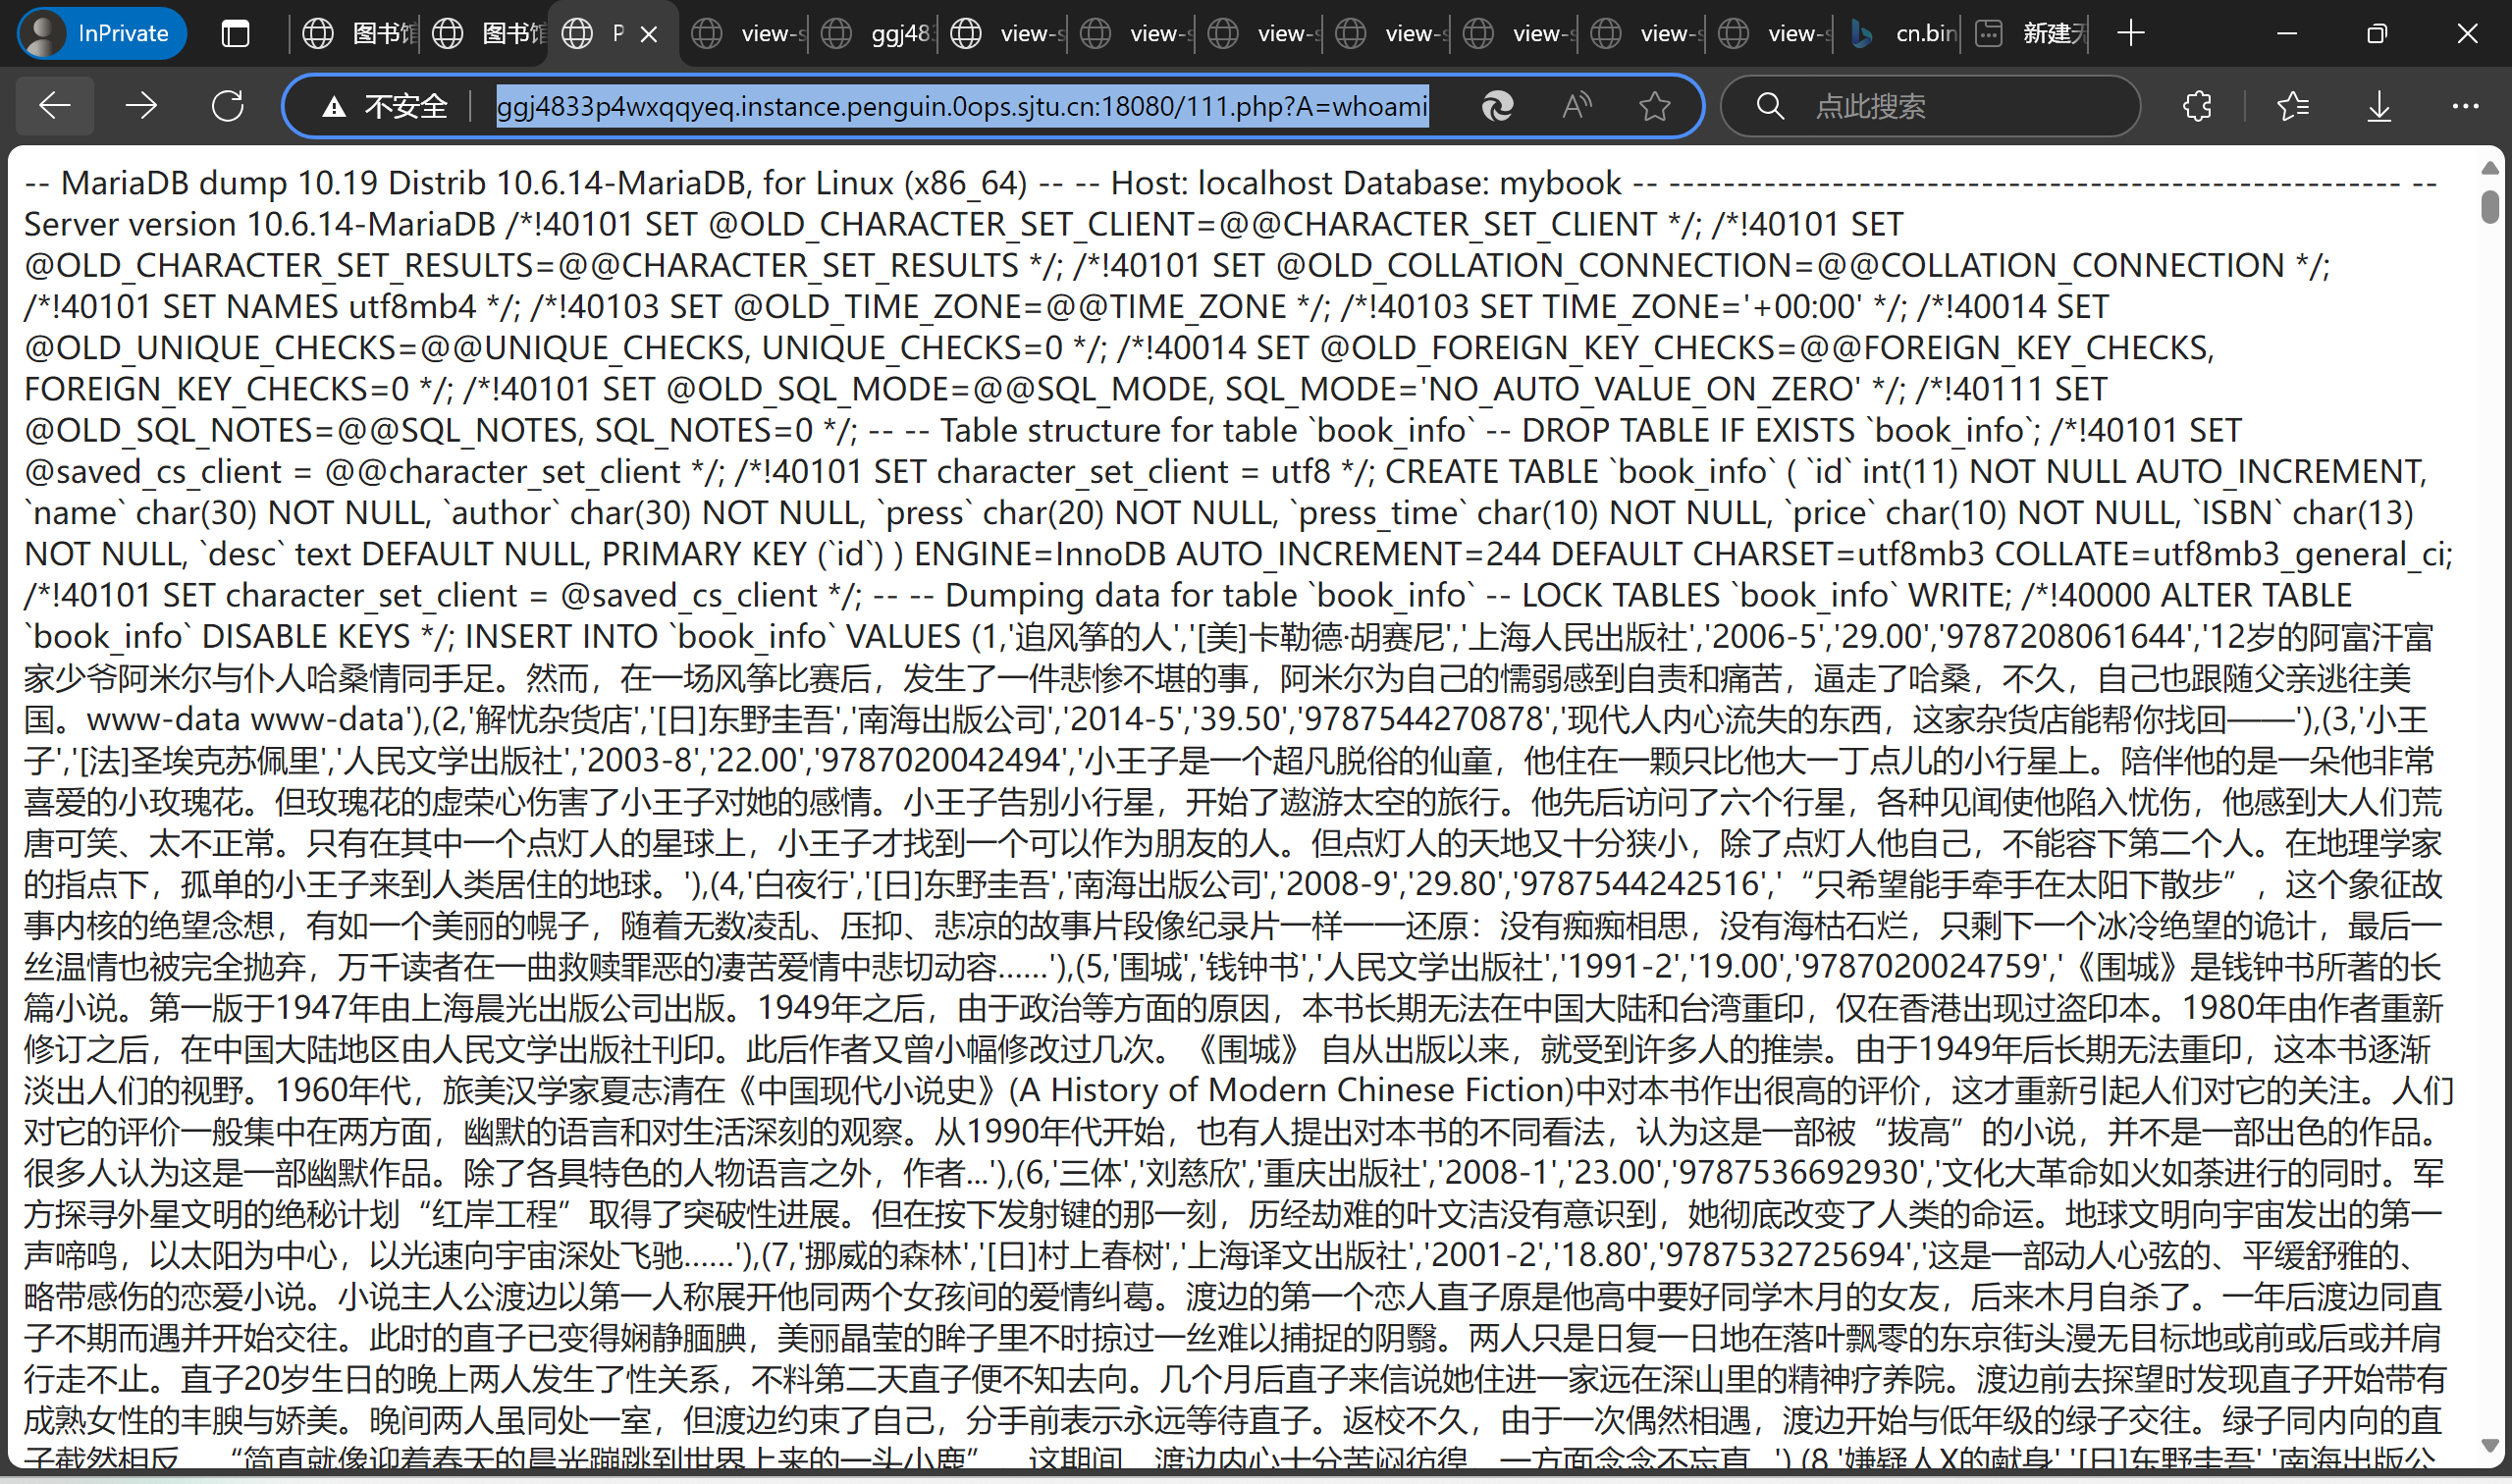2512x1484 pixels.
Task: Click the browser Back arrow button
Action: pyautogui.click(x=55, y=105)
